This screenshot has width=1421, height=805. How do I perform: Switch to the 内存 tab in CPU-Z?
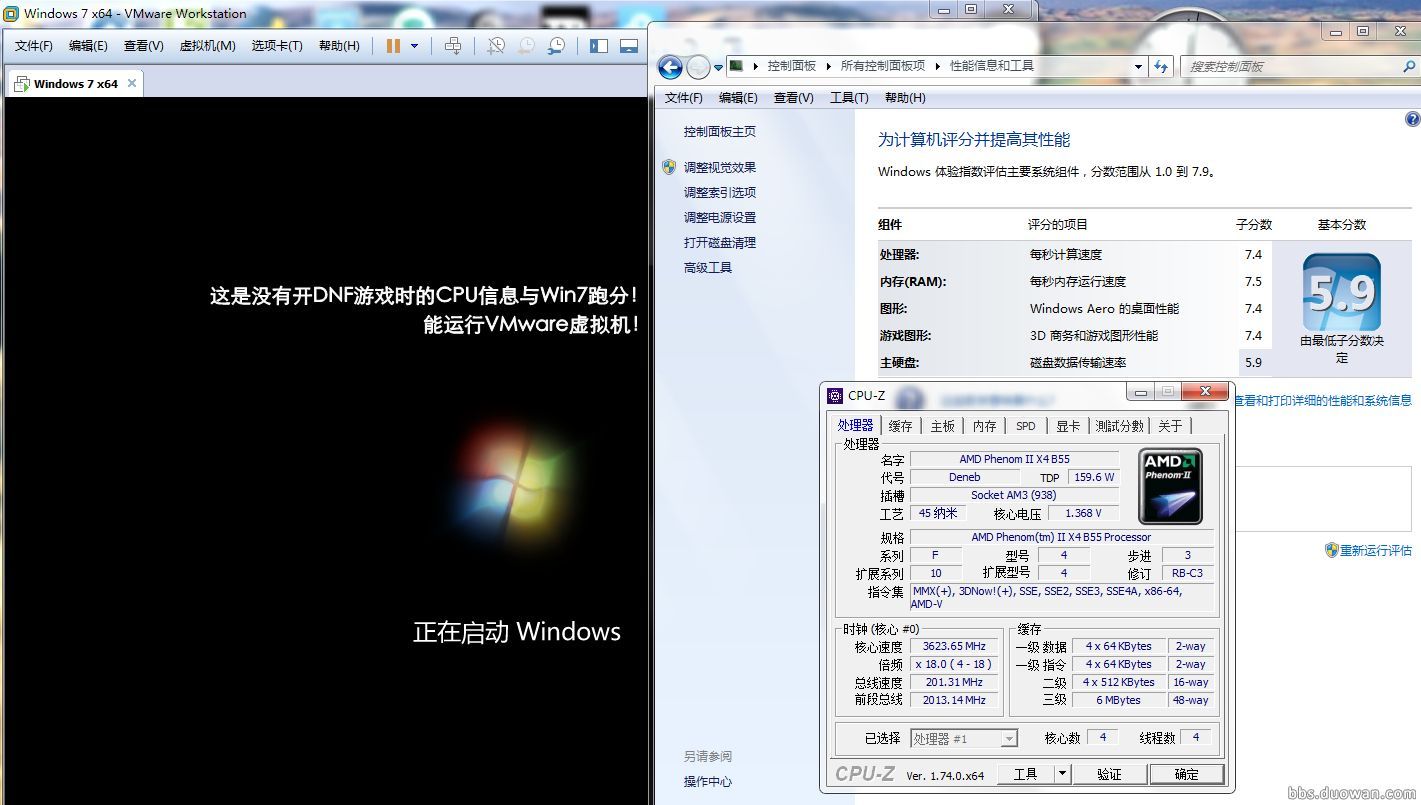coord(984,426)
